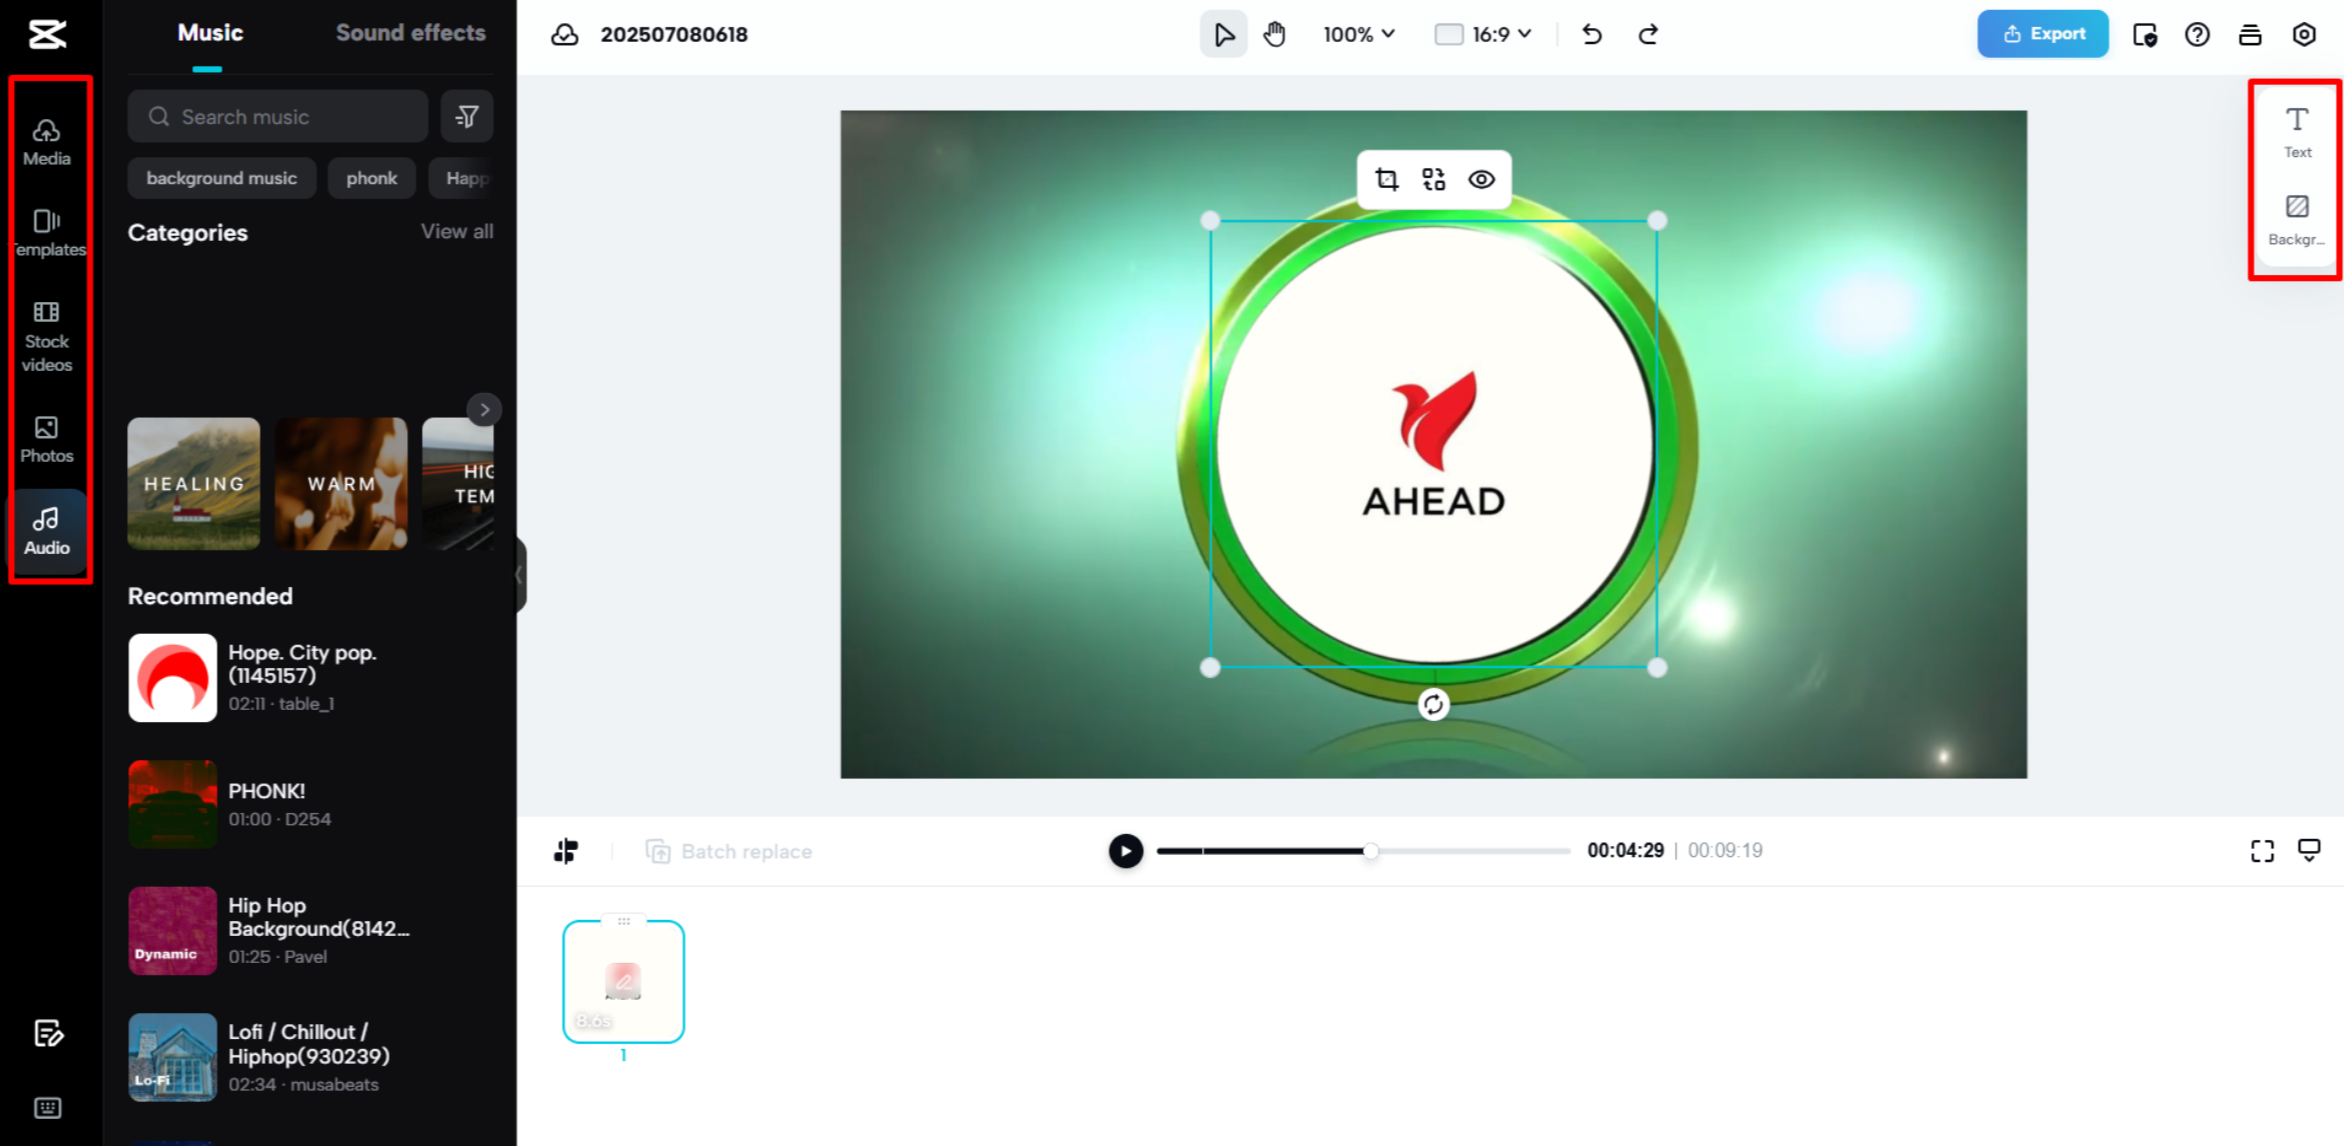Open the music filter icon
The width and height of the screenshot is (2344, 1146).
pos(467,117)
